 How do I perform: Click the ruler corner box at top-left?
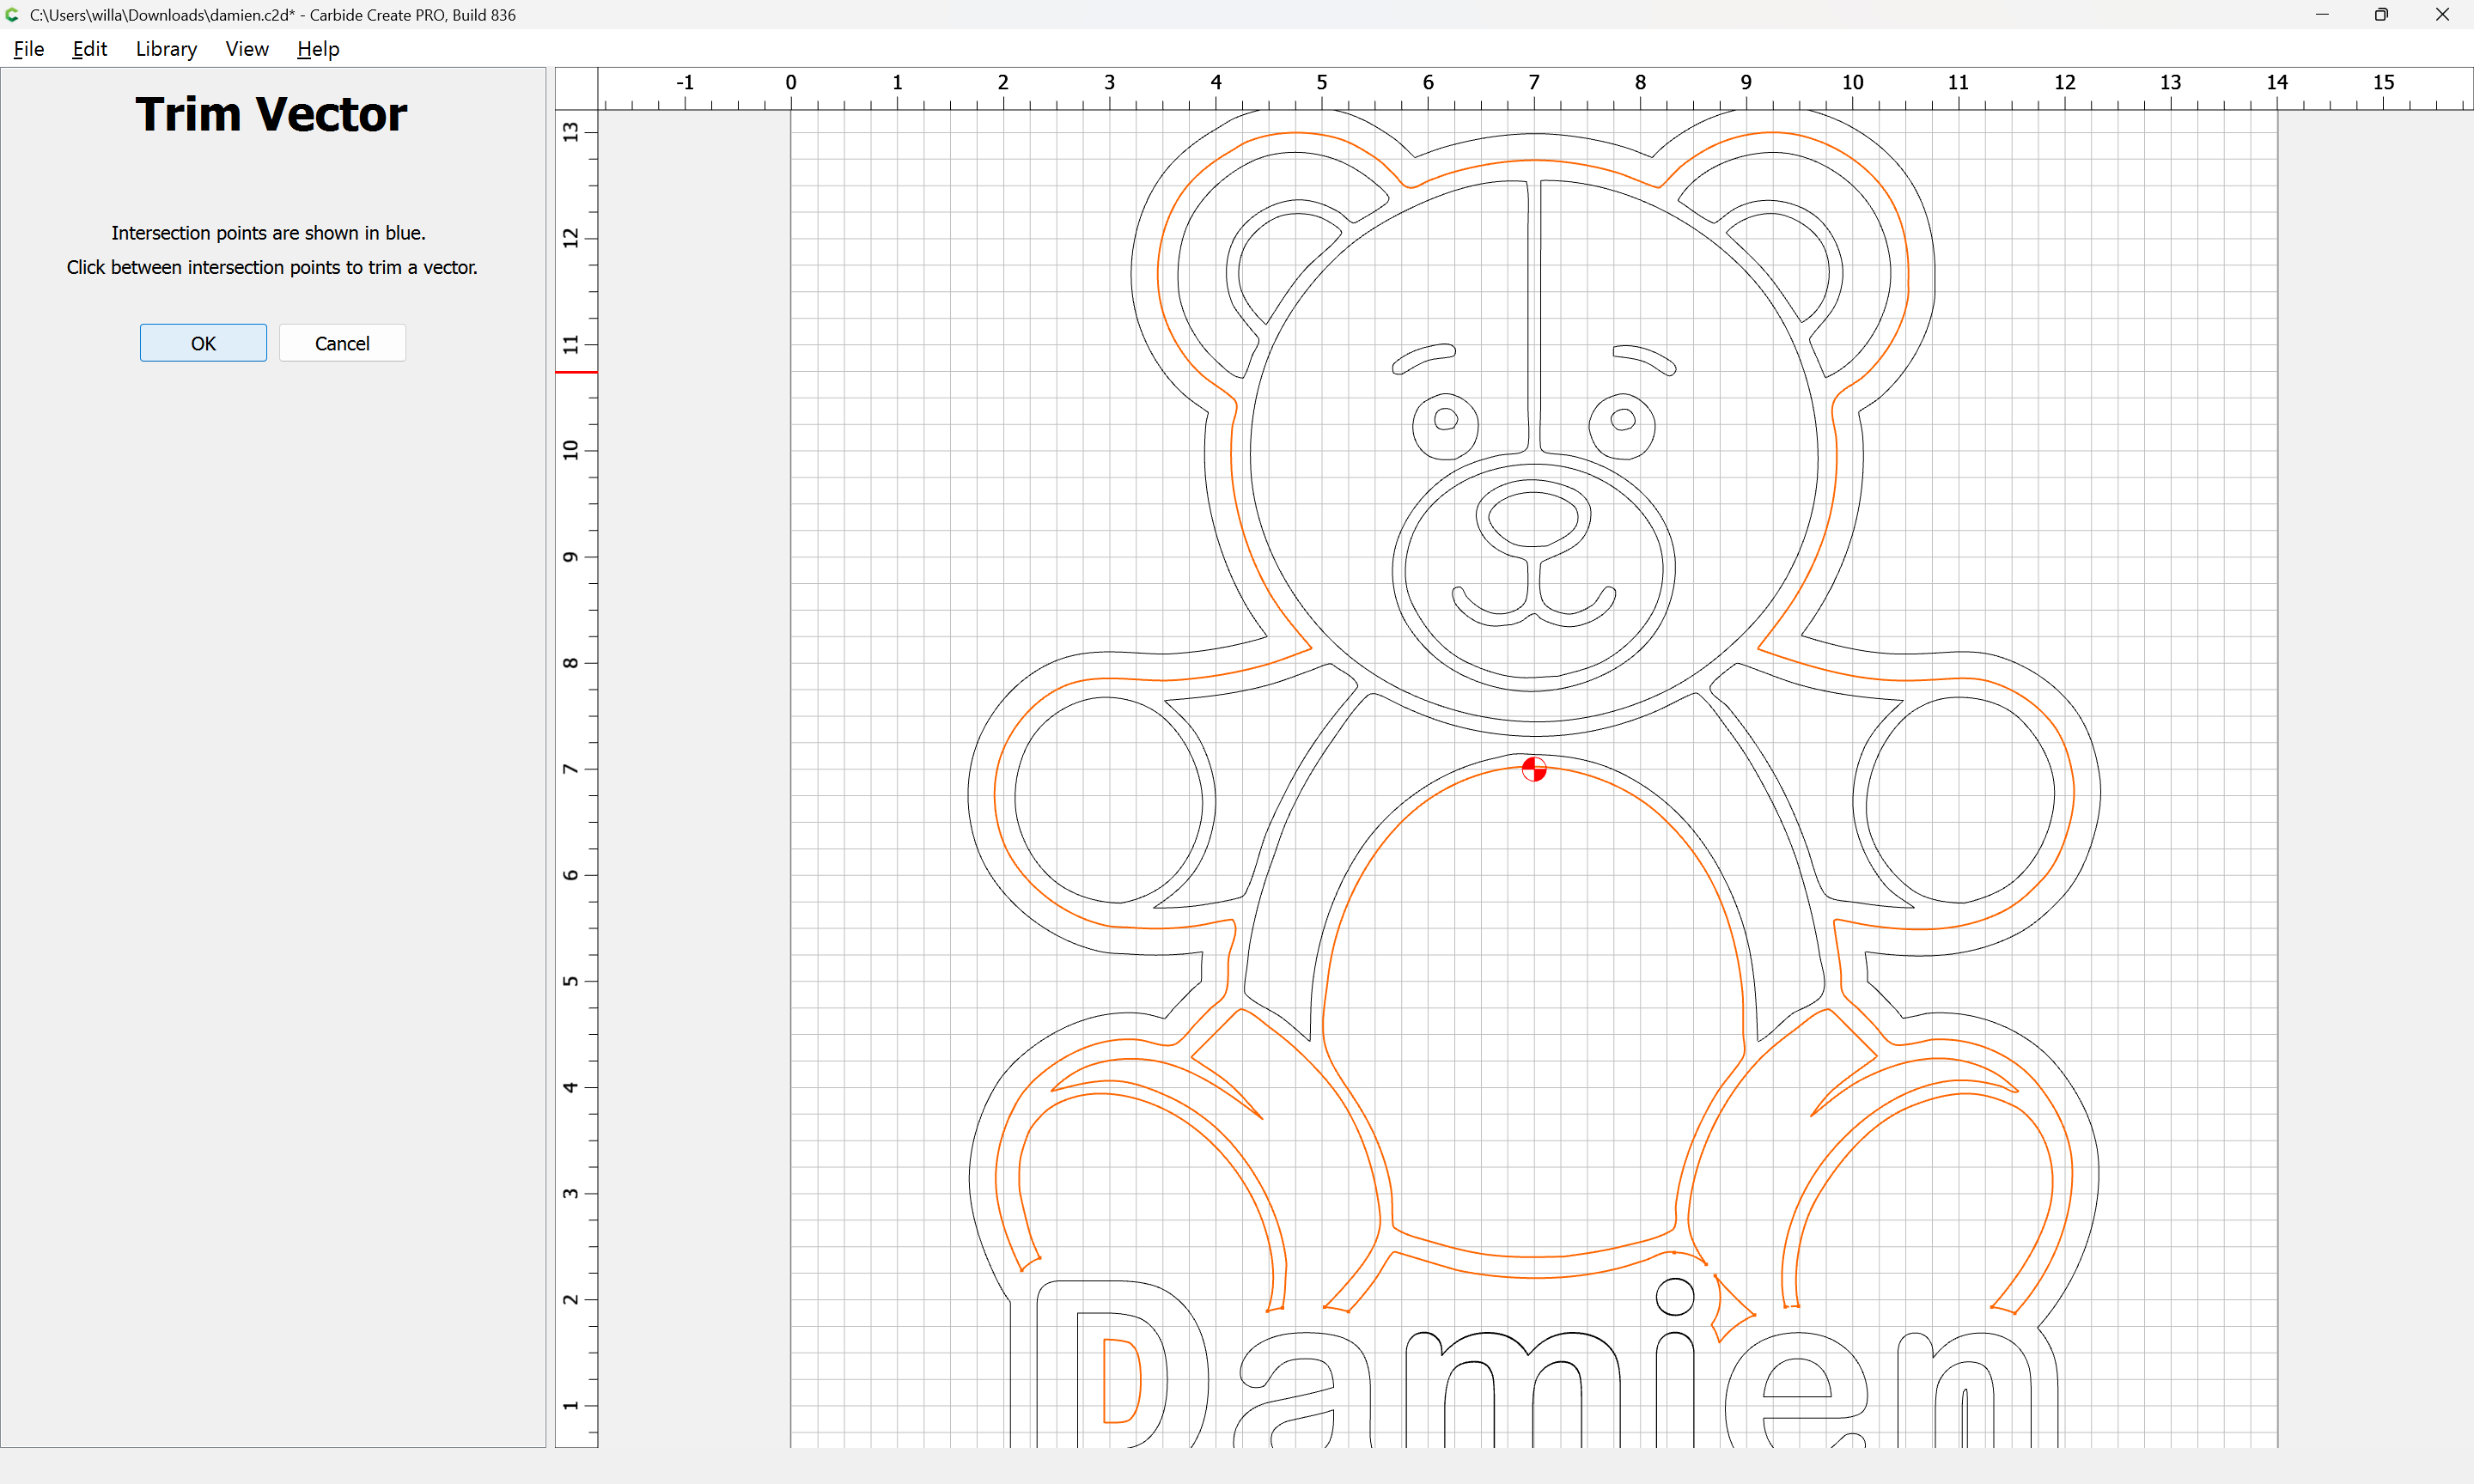pos(576,88)
